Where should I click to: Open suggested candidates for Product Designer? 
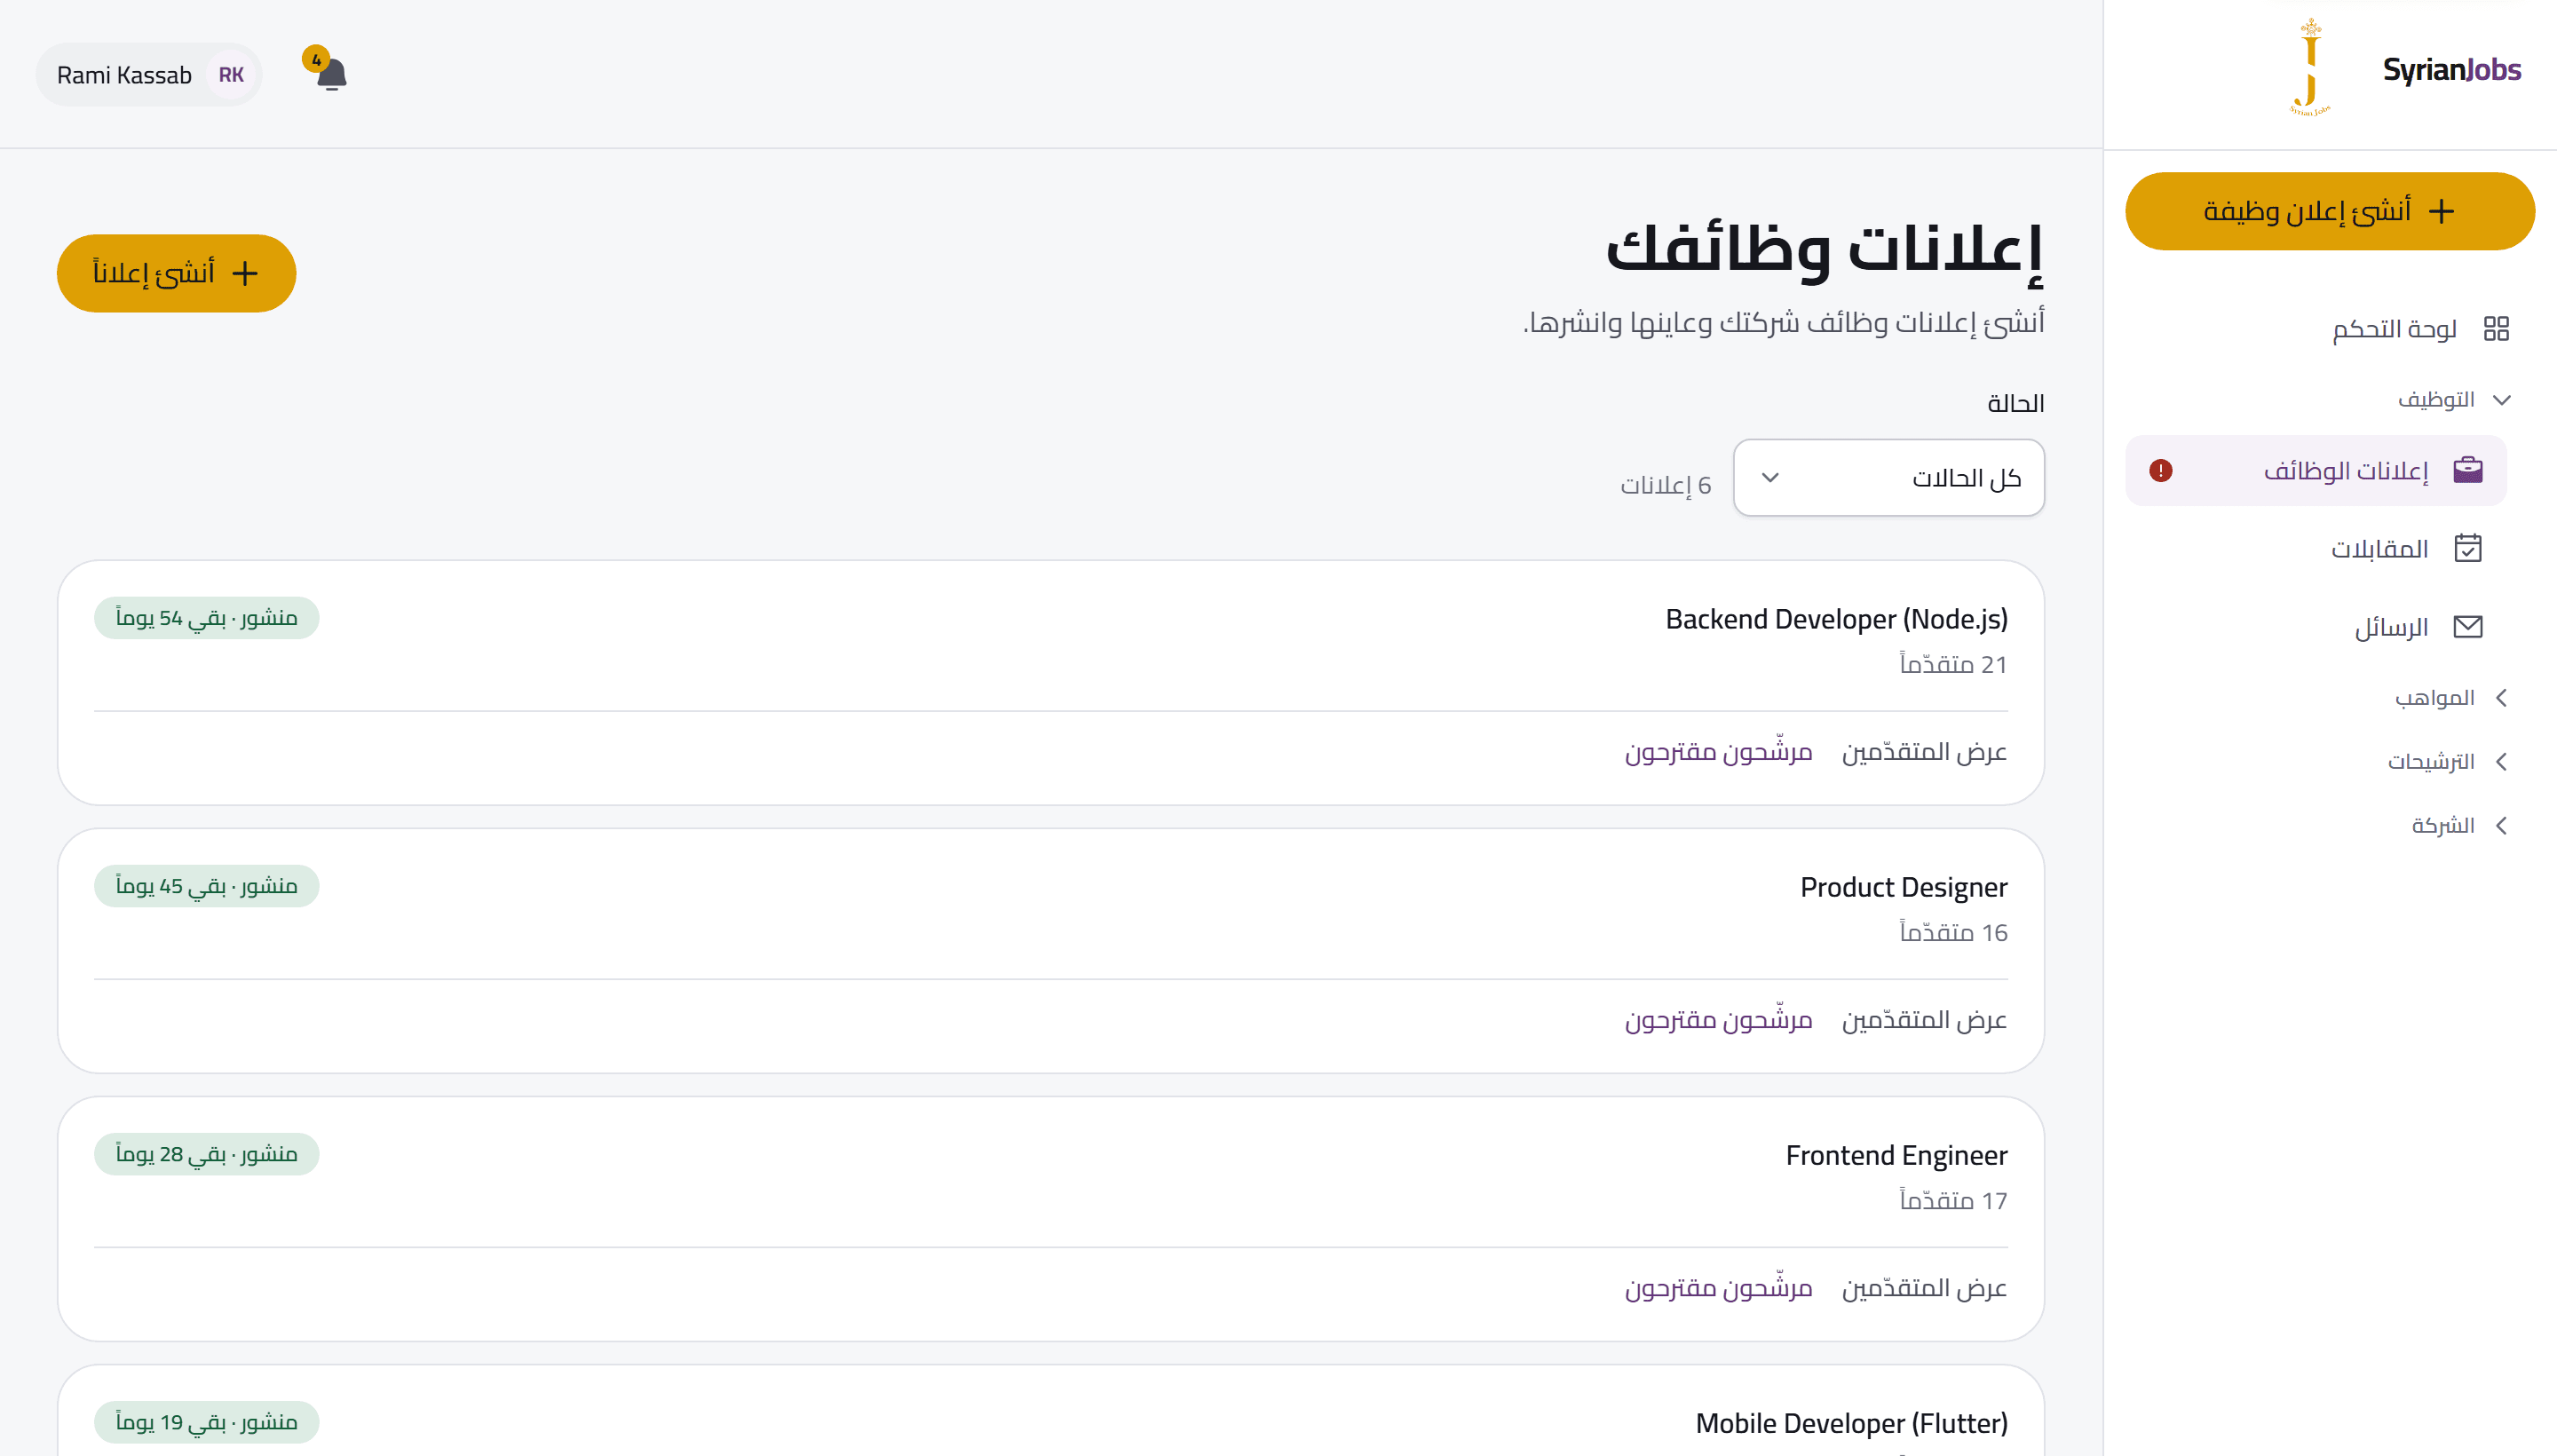[x=1718, y=1020]
